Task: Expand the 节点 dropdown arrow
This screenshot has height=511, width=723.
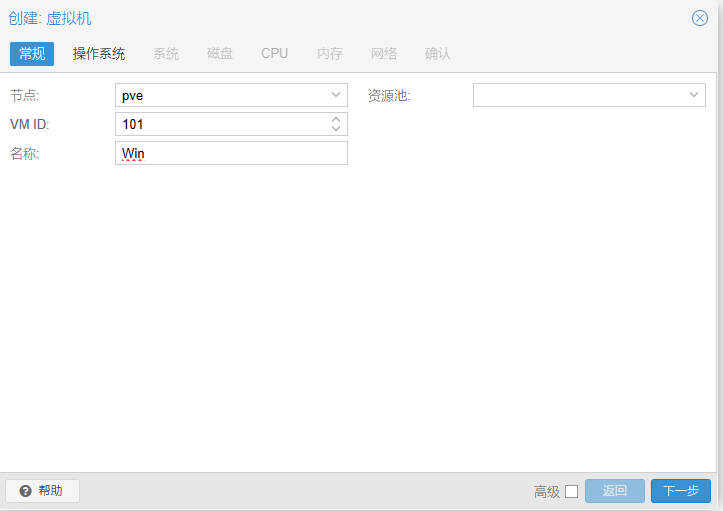Action: click(336, 95)
